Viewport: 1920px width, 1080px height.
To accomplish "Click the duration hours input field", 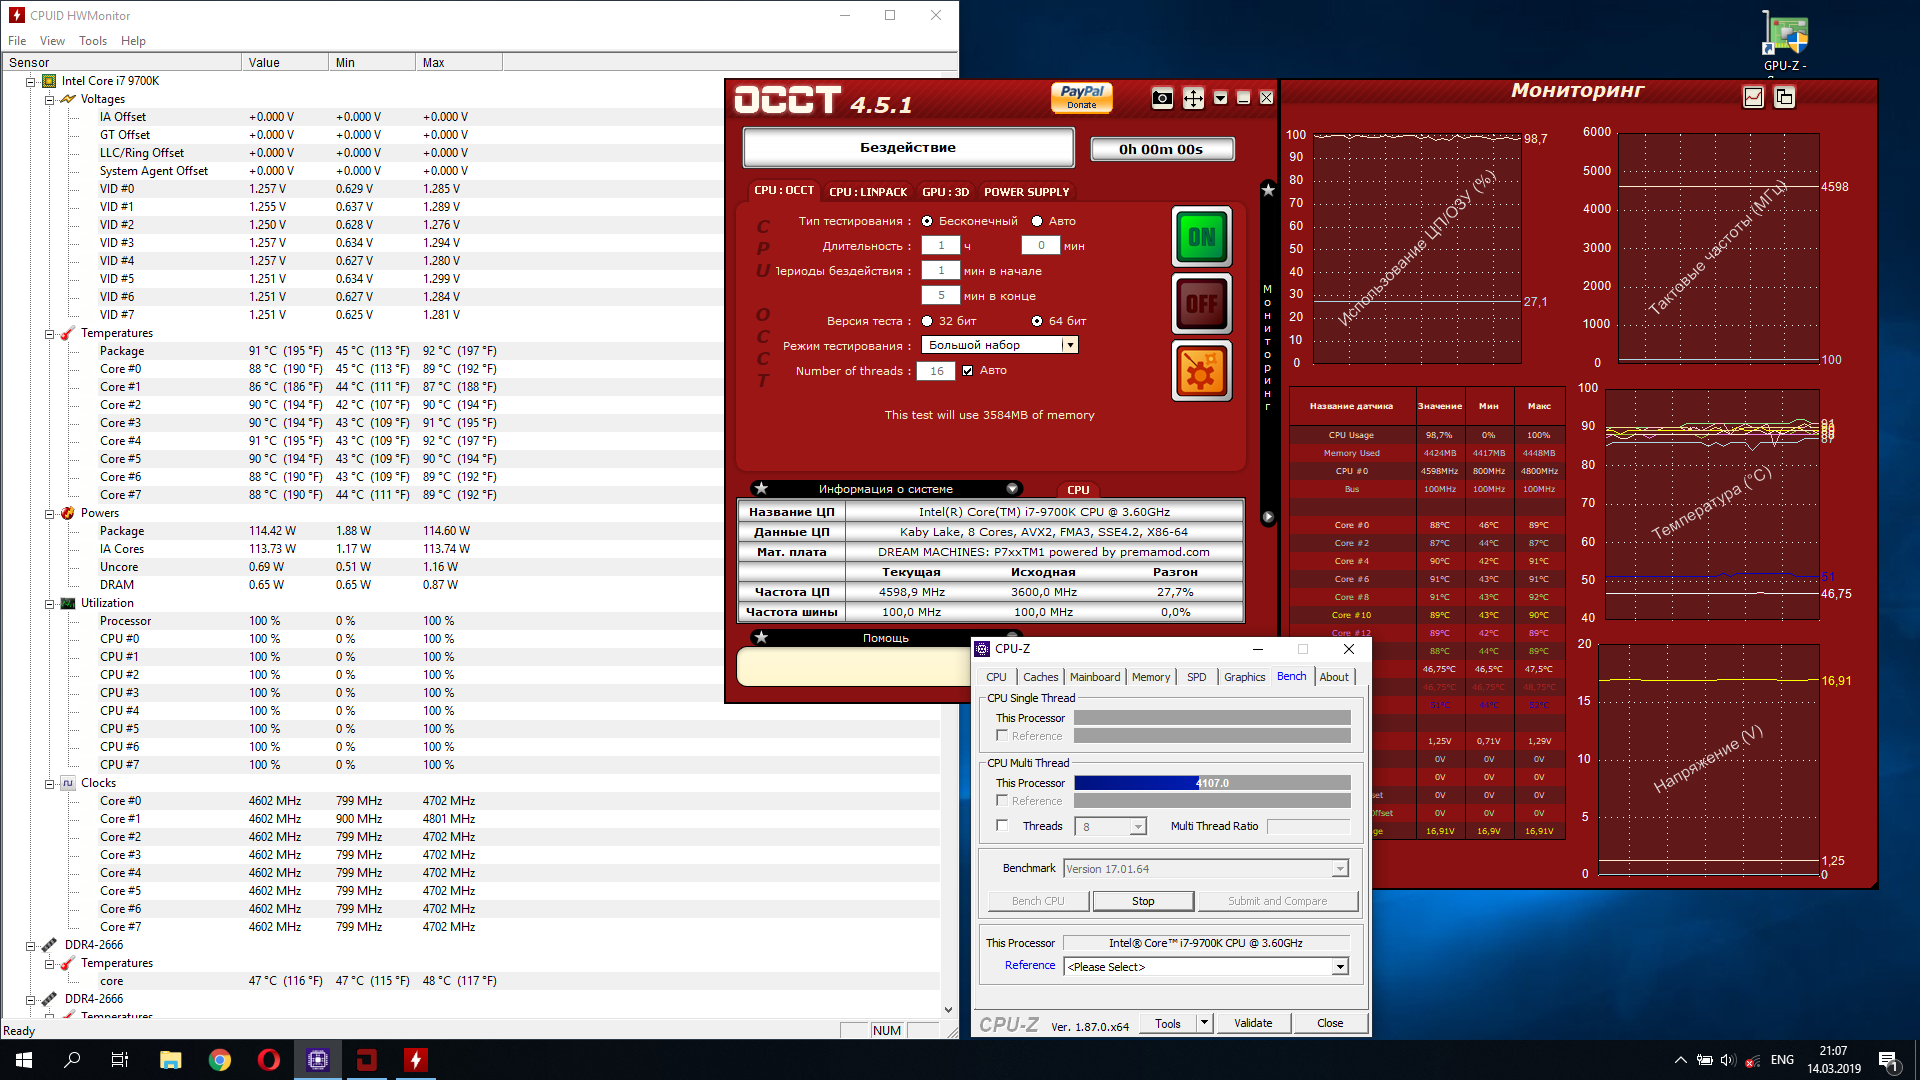I will click(x=941, y=245).
